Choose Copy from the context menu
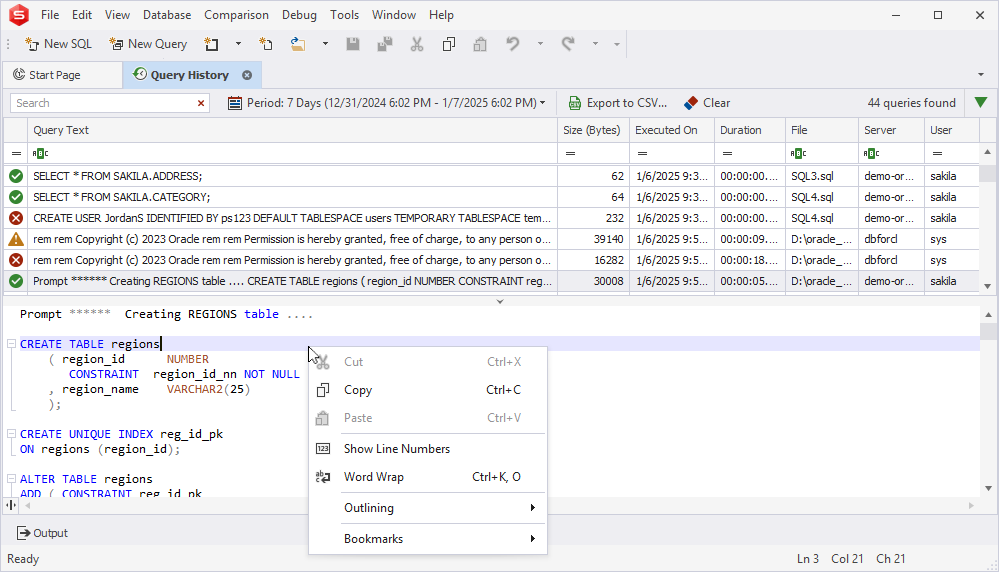Screen dimensions: 999x572 [x=428, y=390]
